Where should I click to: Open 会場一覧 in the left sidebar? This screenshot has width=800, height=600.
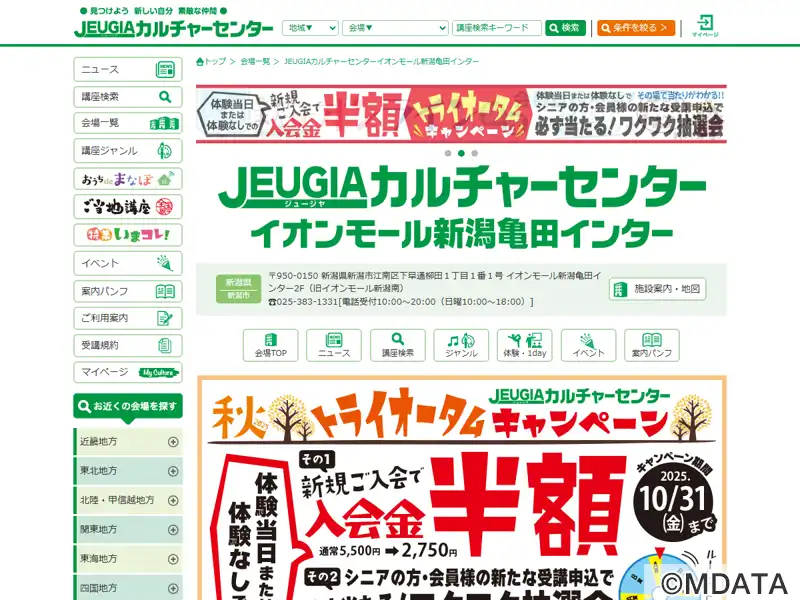(128, 123)
